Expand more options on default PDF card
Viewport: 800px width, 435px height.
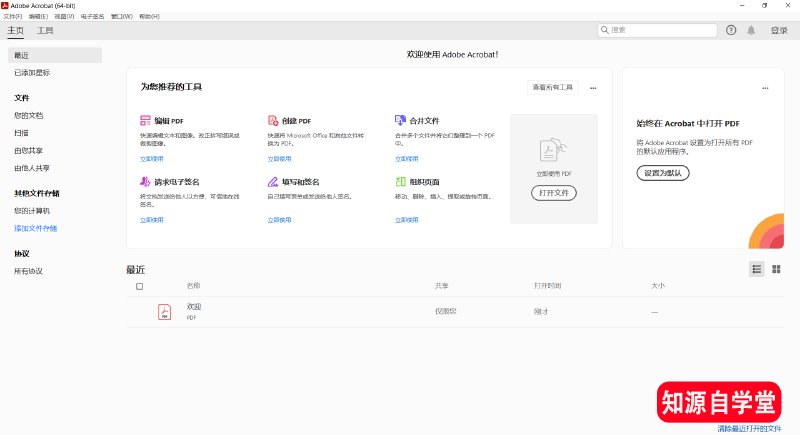[x=765, y=88]
